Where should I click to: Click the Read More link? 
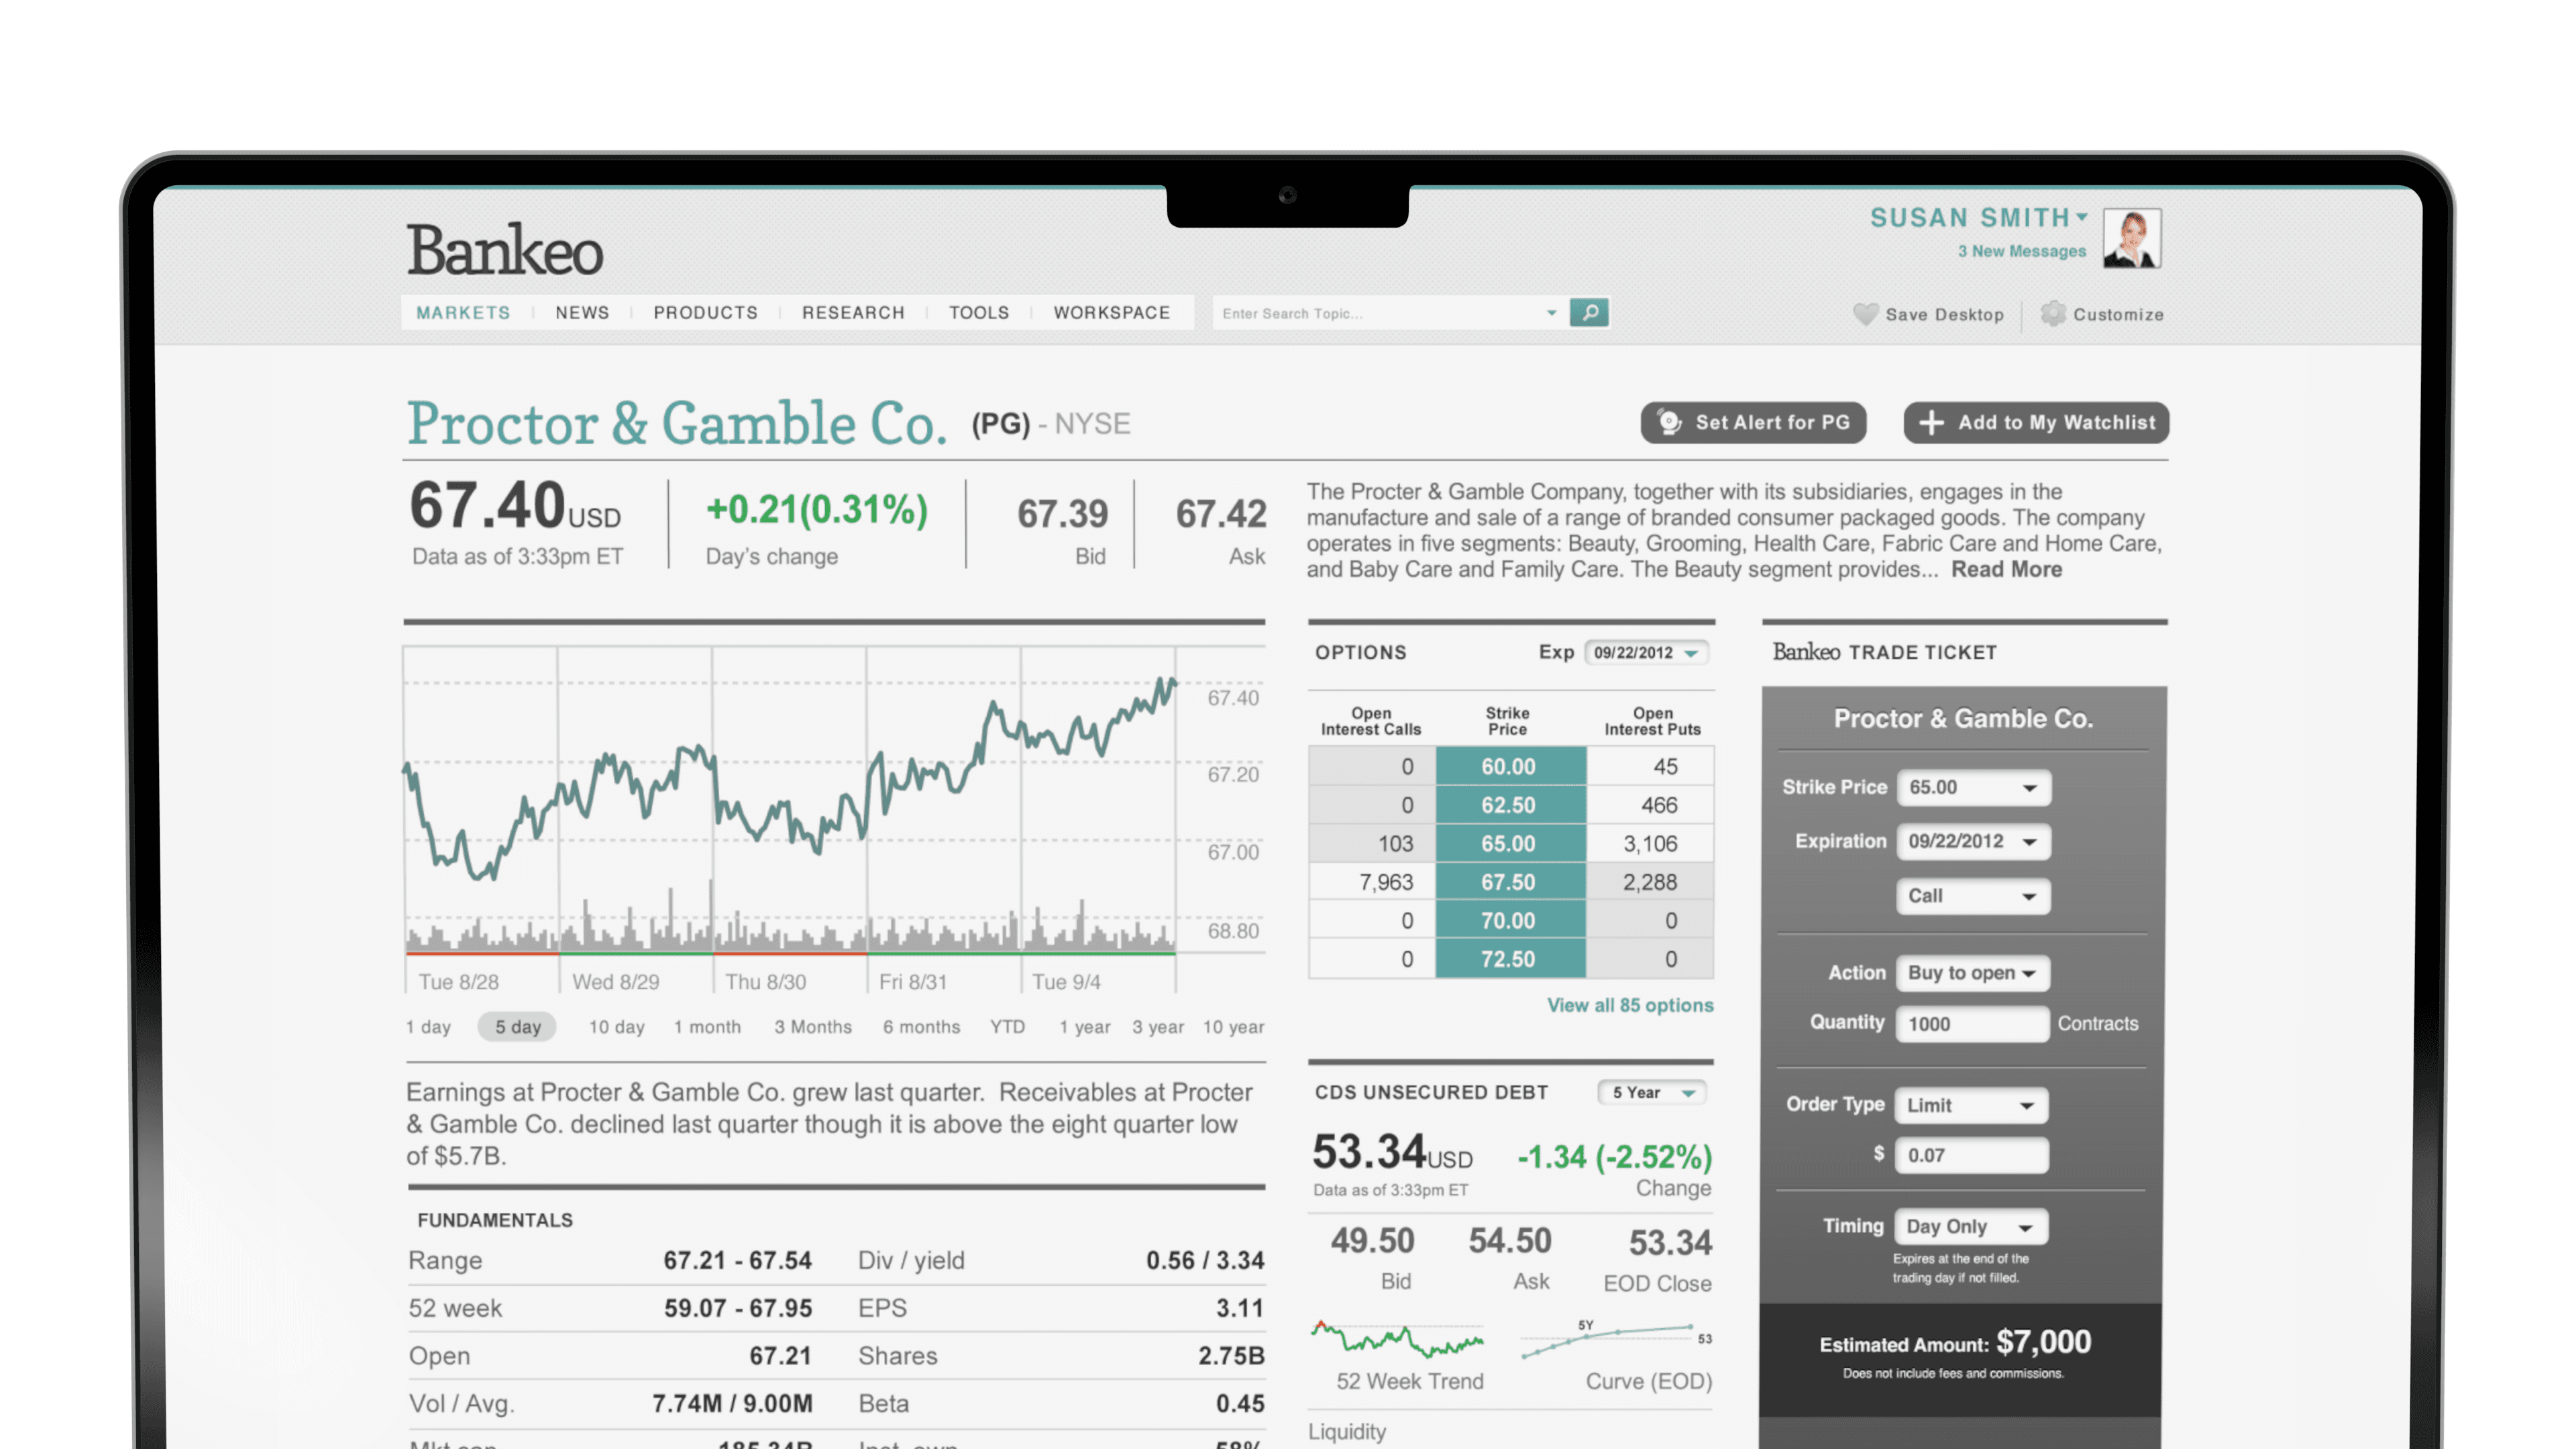pos(2007,569)
